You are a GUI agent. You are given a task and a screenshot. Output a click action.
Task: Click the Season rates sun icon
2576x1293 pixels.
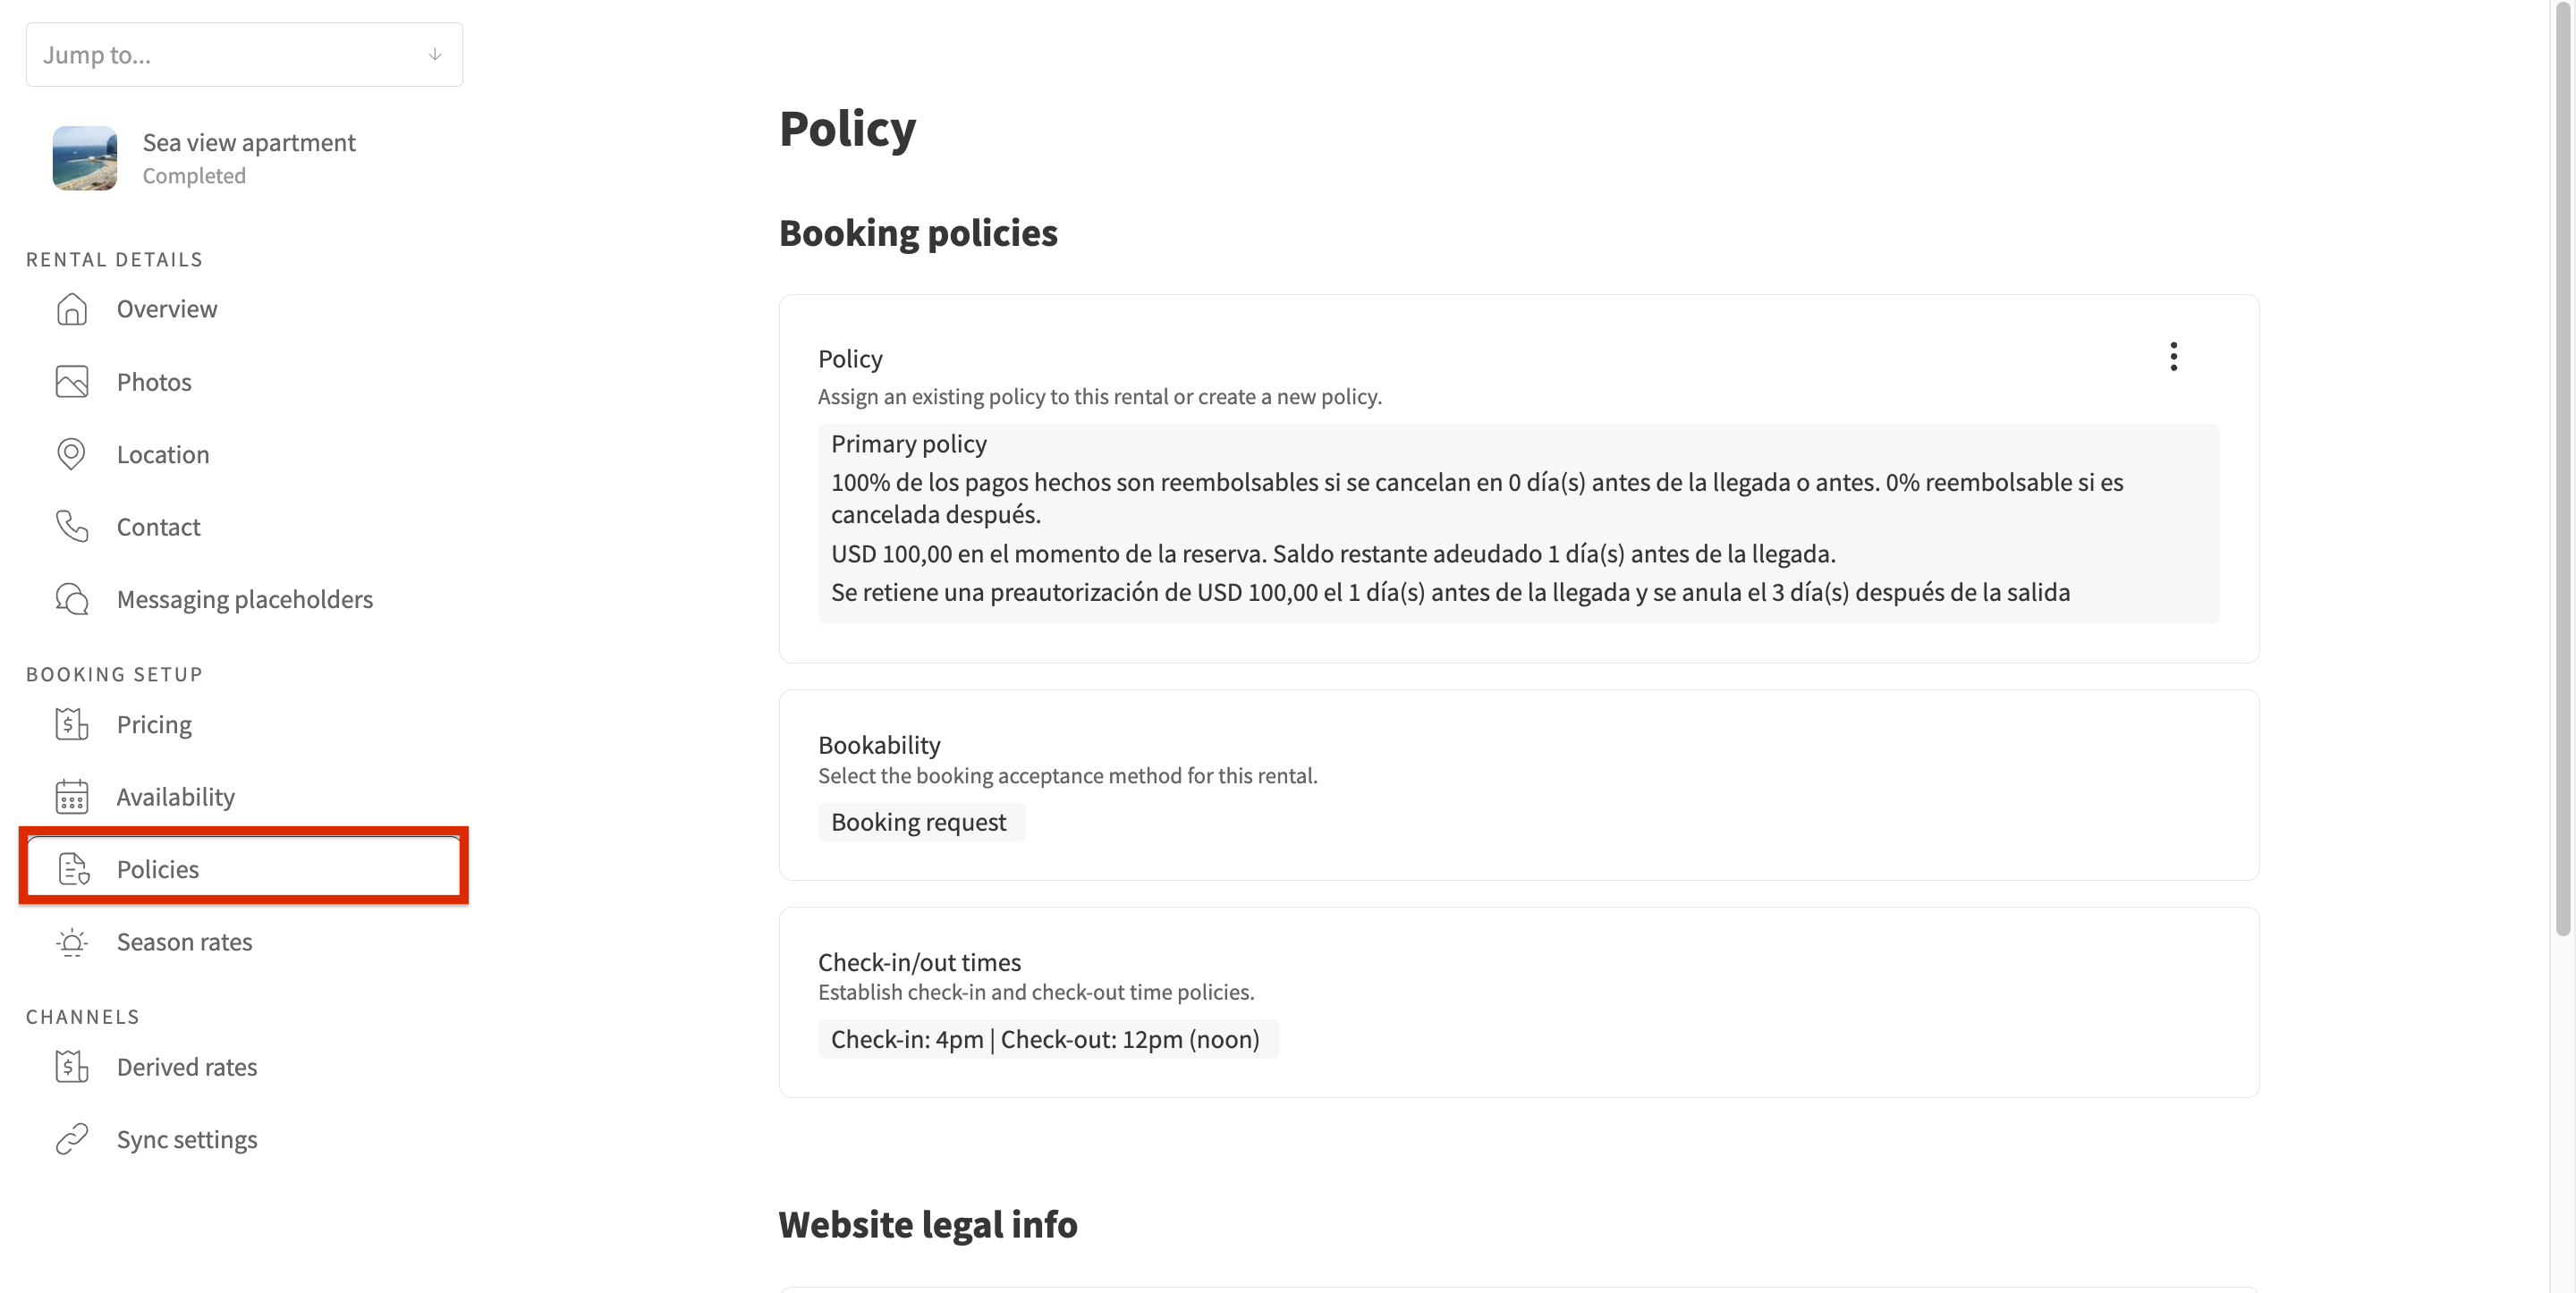coord(72,942)
